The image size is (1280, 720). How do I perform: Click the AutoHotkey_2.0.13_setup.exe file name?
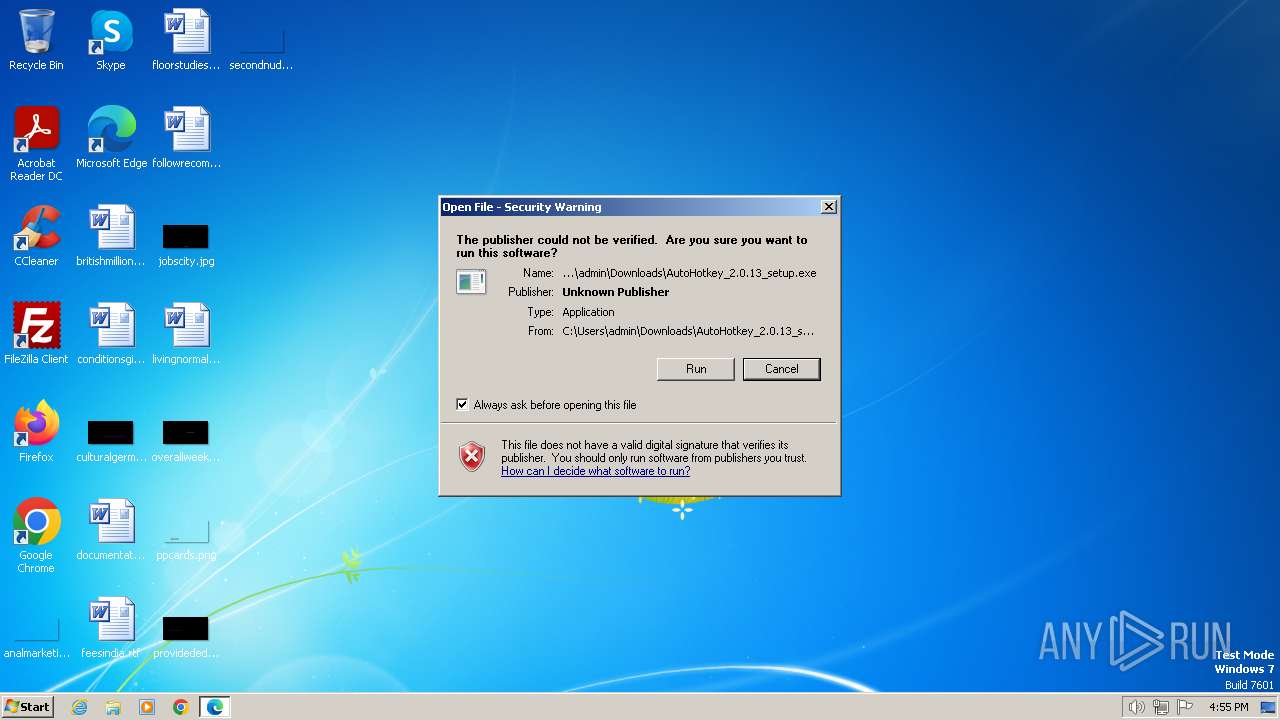click(689, 273)
